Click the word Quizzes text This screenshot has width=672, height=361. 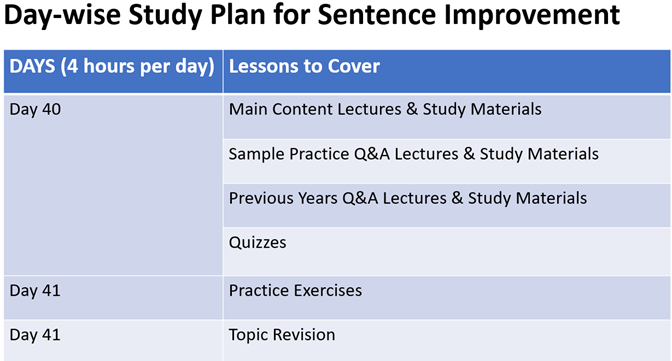tap(257, 243)
